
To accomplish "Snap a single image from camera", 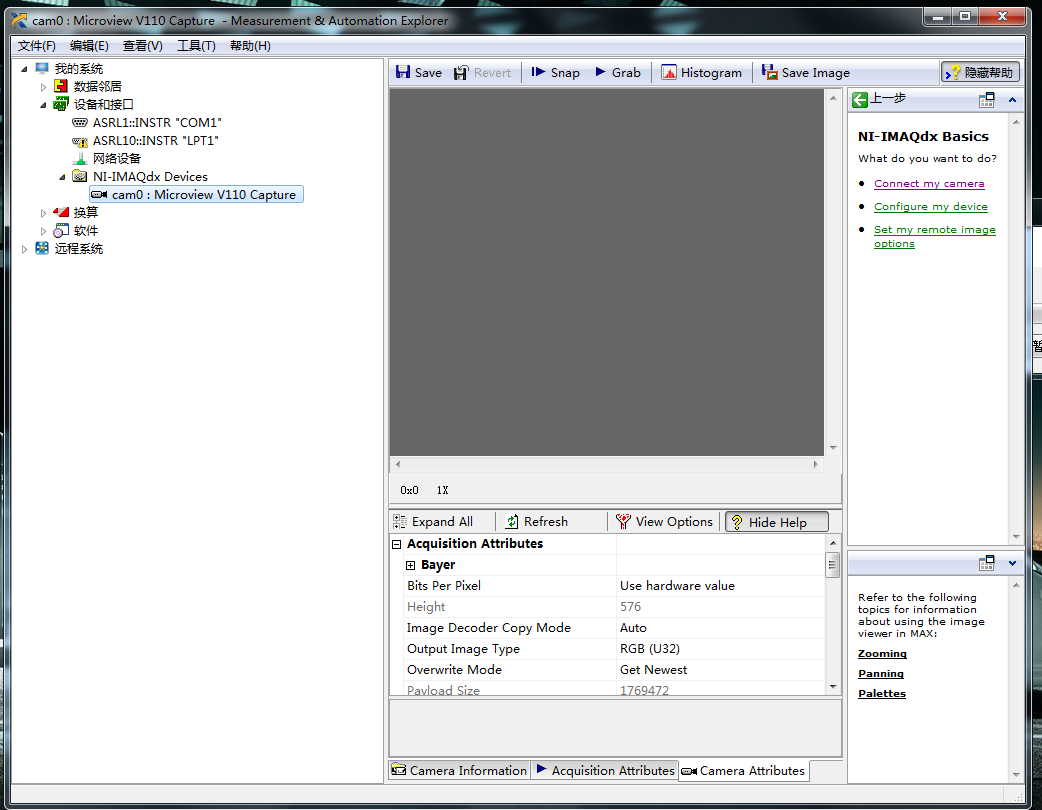I will coord(555,72).
